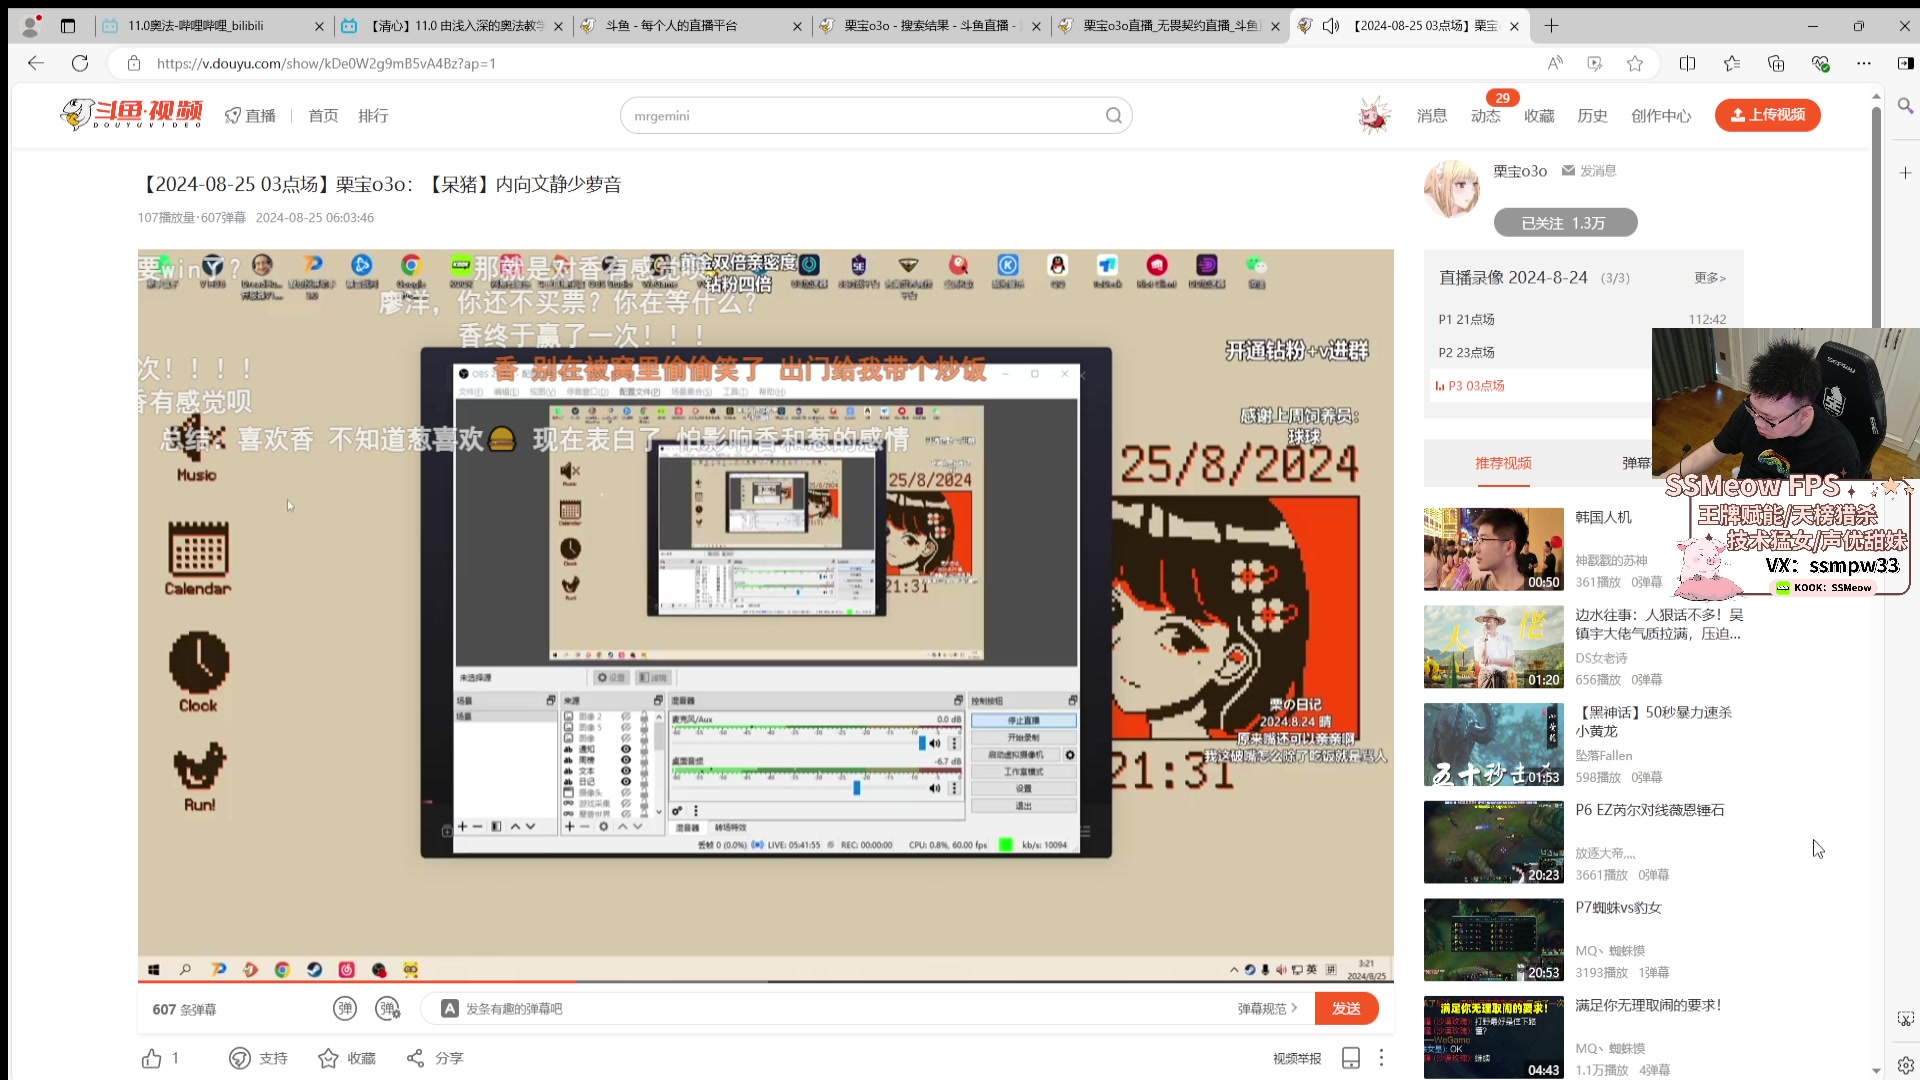Open 创作中心 creator center
The image size is (1920, 1080).
coord(1661,116)
